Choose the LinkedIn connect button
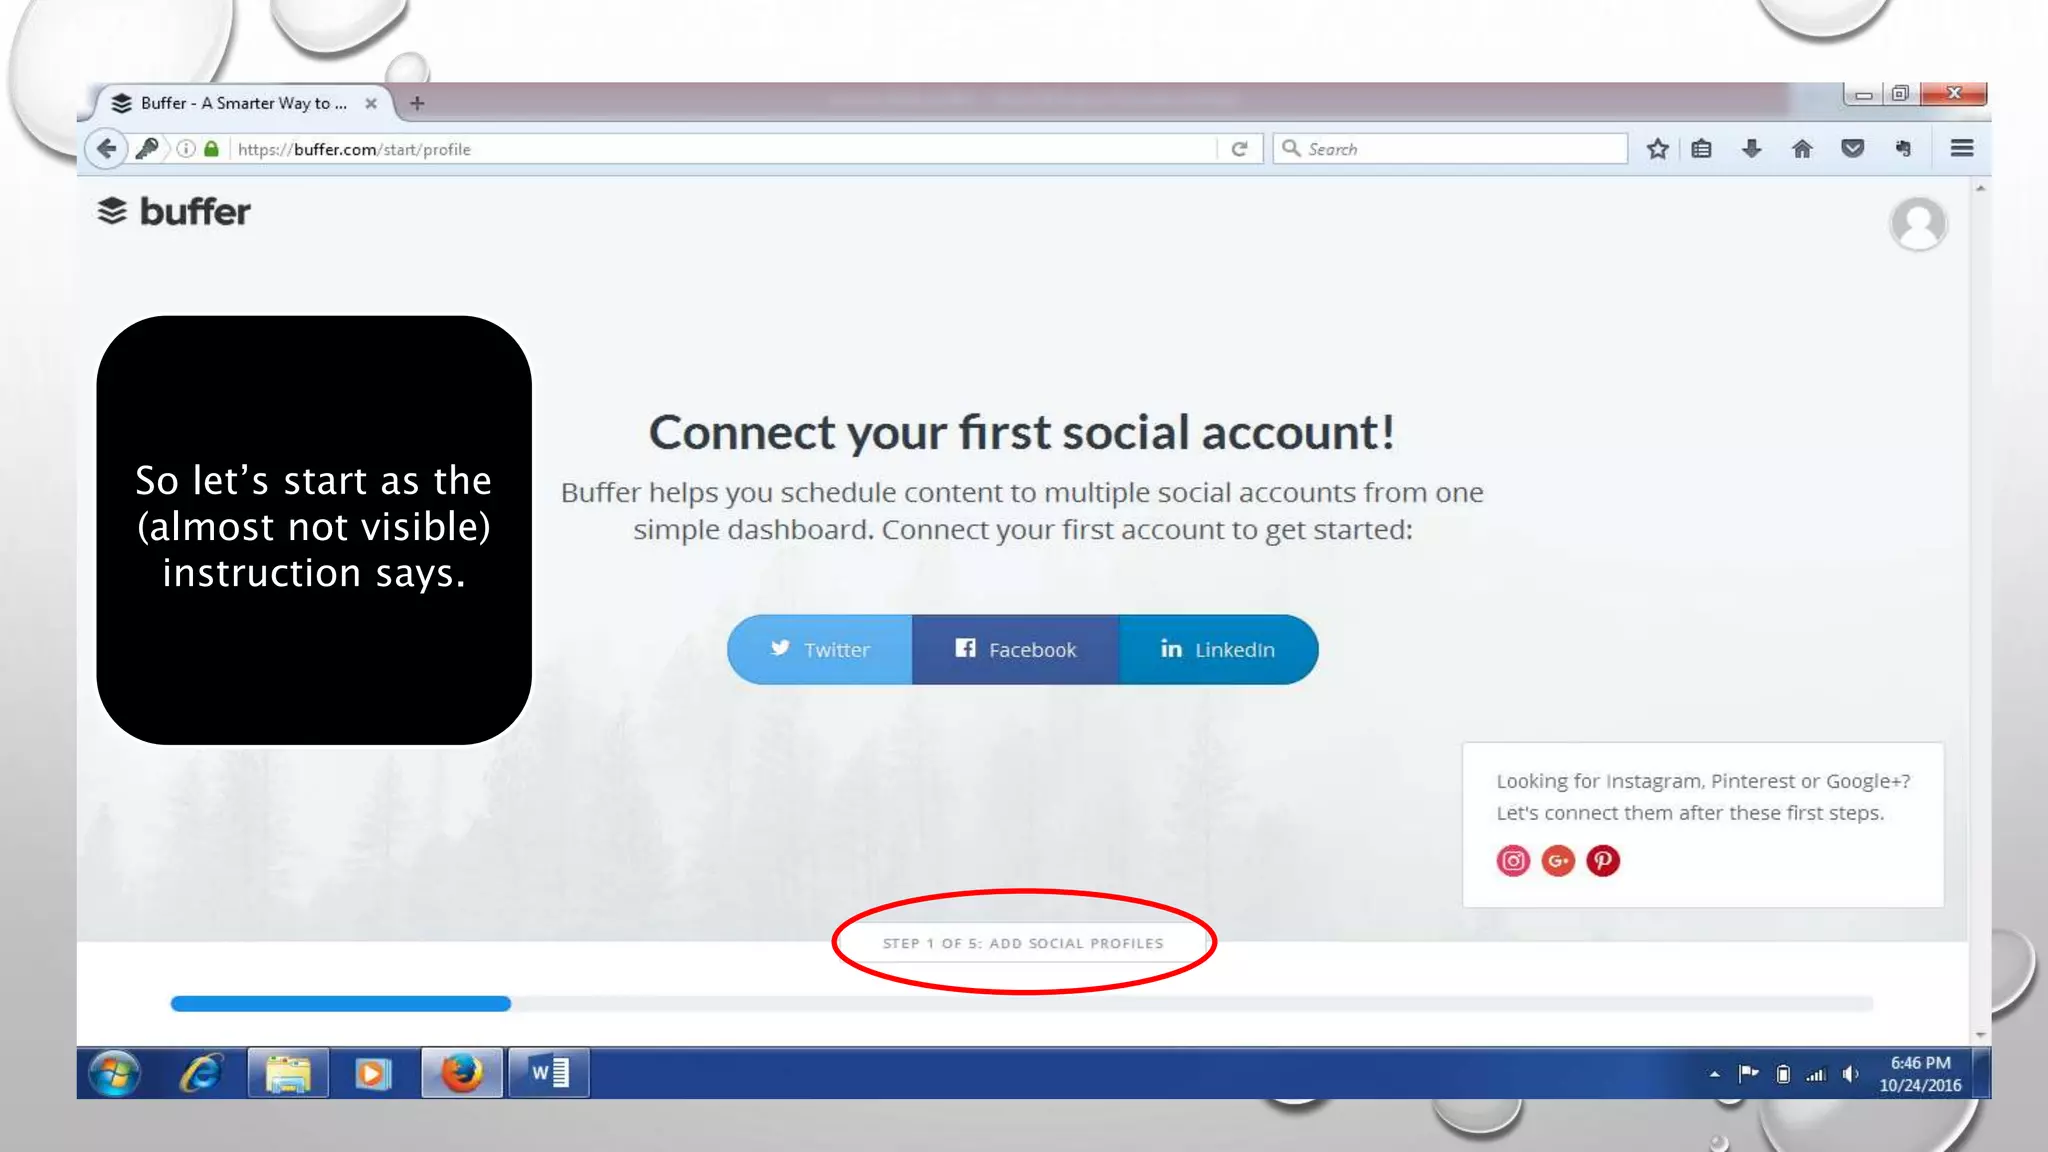2048x1152 pixels. 1218,650
